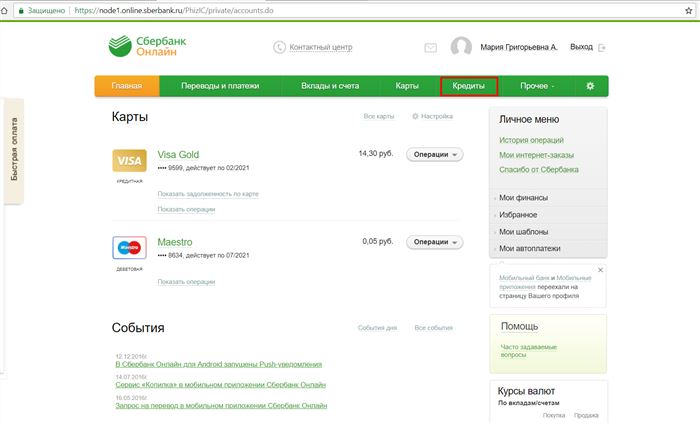This screenshot has width=700, height=424.
Task: Expand Избранное section
Action: coord(518,215)
